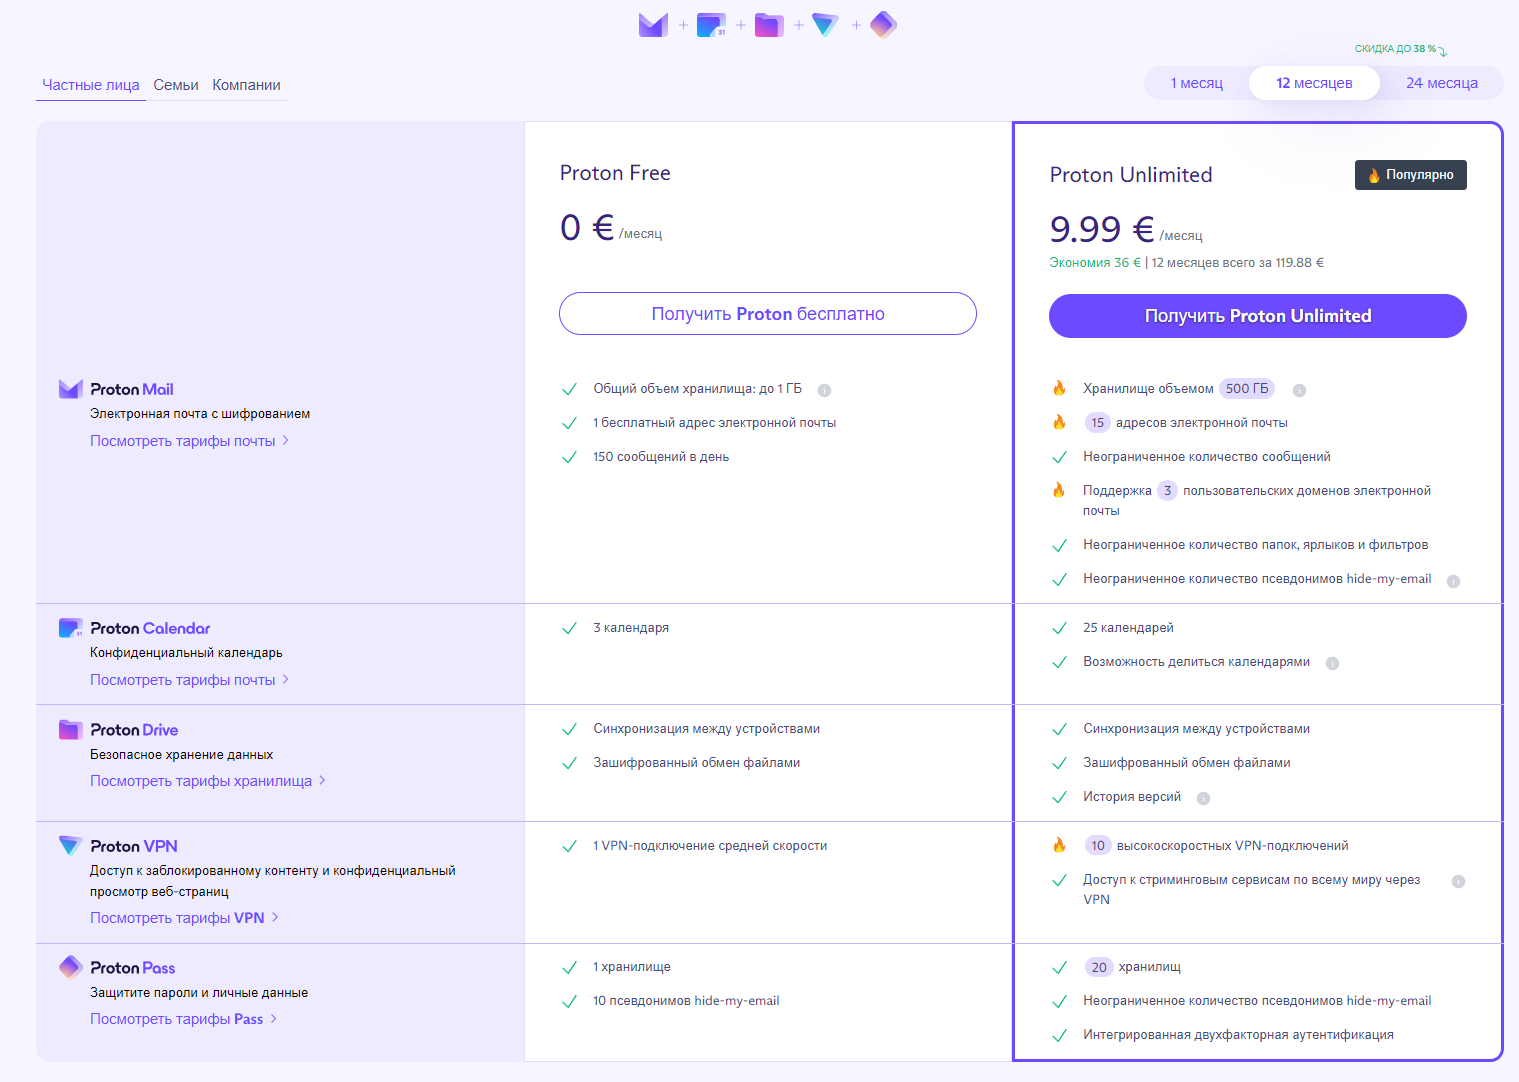Open Proton Mail tariffs link
This screenshot has width=1519, height=1082.
(x=183, y=441)
